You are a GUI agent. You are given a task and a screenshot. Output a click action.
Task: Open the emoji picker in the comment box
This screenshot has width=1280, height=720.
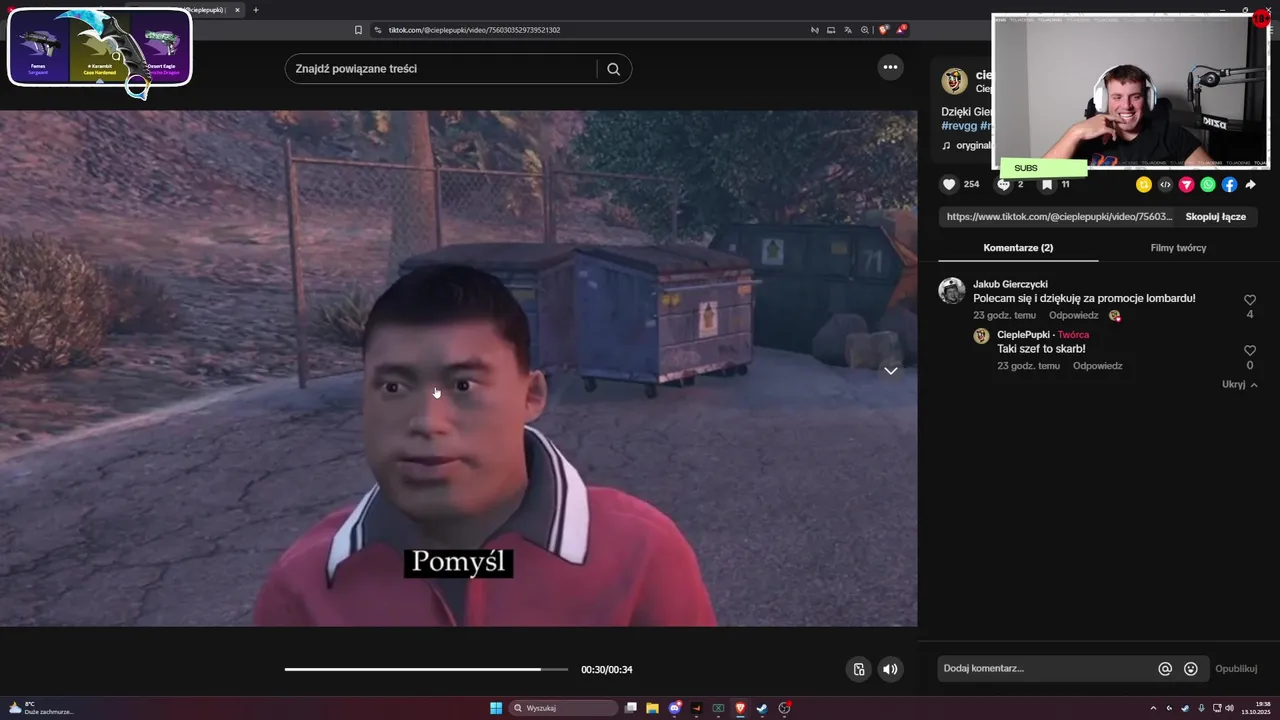point(1190,669)
